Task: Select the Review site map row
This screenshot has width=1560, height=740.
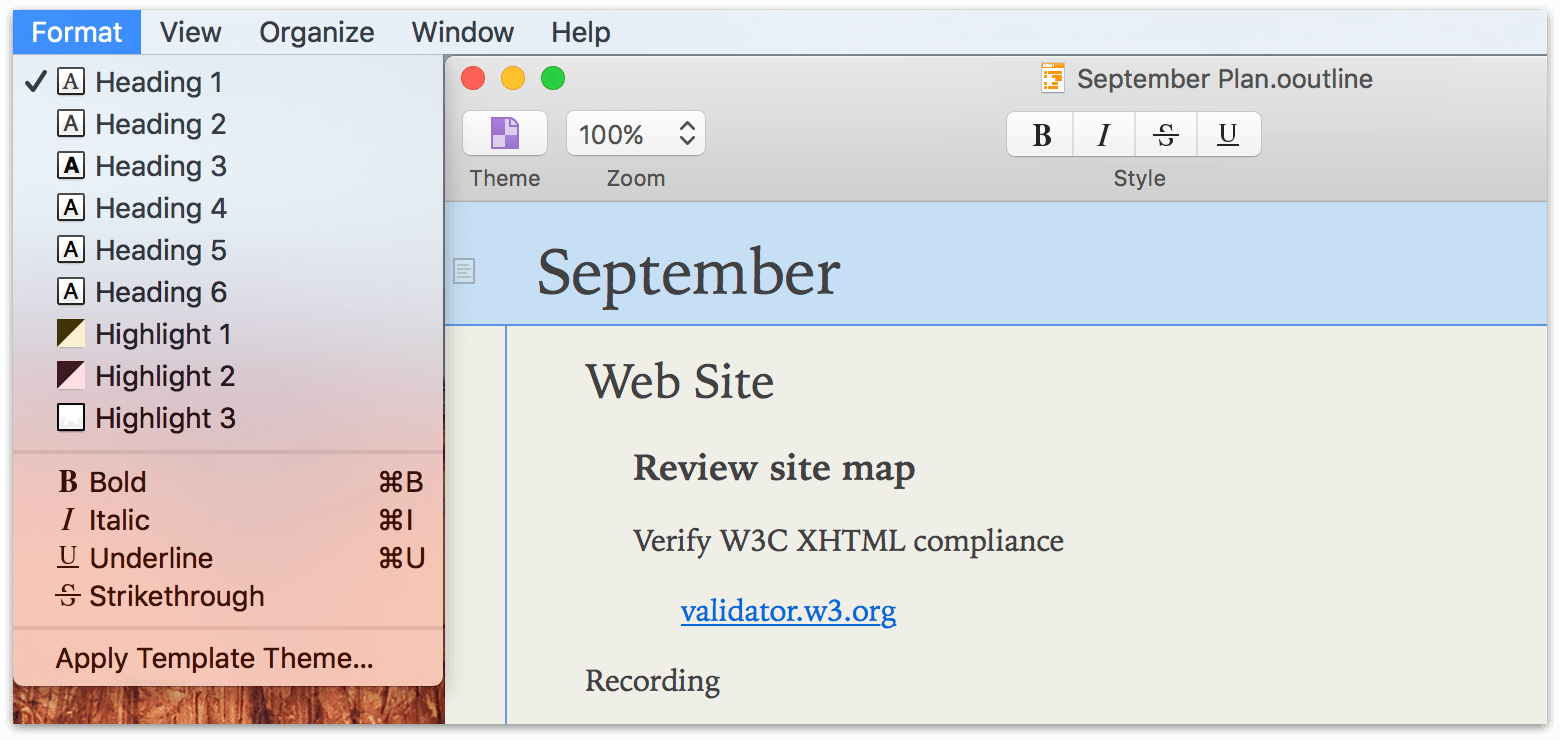Action: point(774,468)
